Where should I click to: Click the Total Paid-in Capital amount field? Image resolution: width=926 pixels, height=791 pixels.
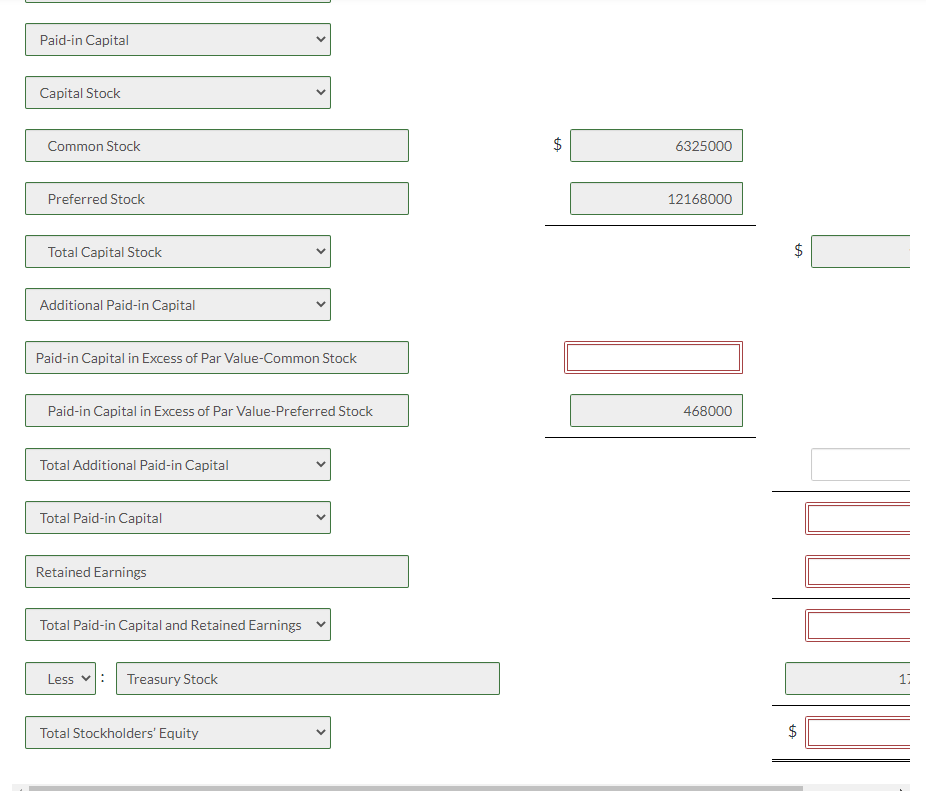coord(857,519)
